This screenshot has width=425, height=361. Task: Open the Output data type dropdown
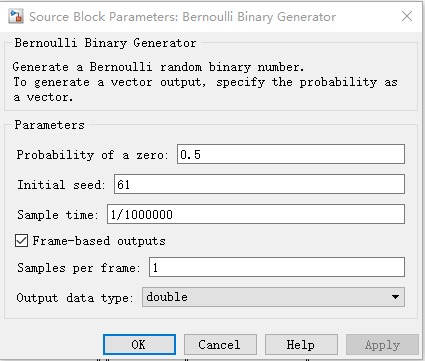273,297
